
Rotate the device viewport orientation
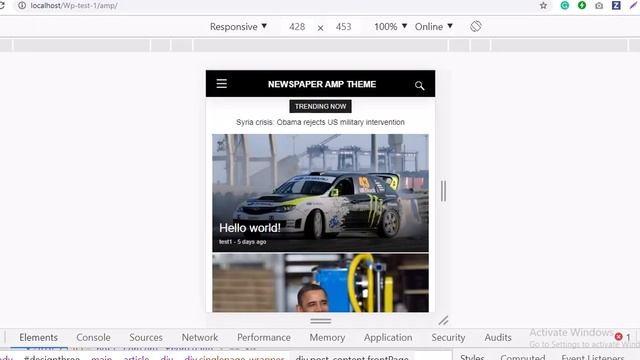476,27
